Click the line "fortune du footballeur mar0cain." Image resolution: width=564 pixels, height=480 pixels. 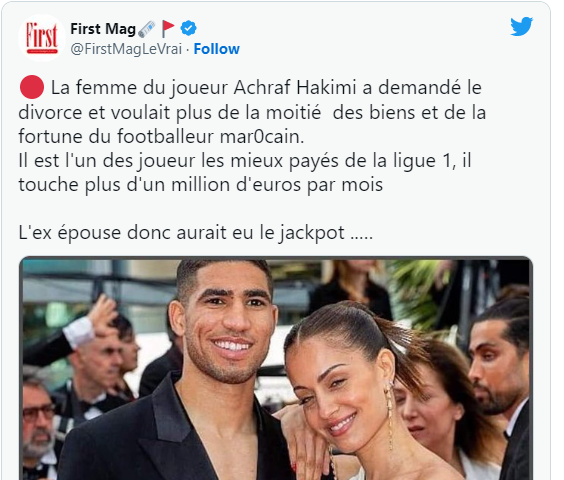click(161, 136)
